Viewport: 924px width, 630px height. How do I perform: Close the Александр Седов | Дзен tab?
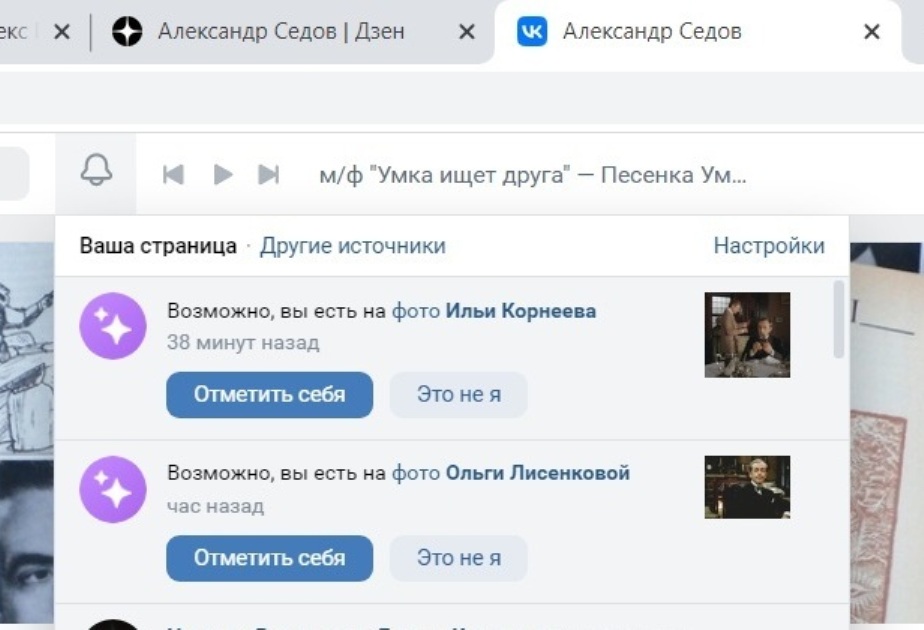click(467, 31)
